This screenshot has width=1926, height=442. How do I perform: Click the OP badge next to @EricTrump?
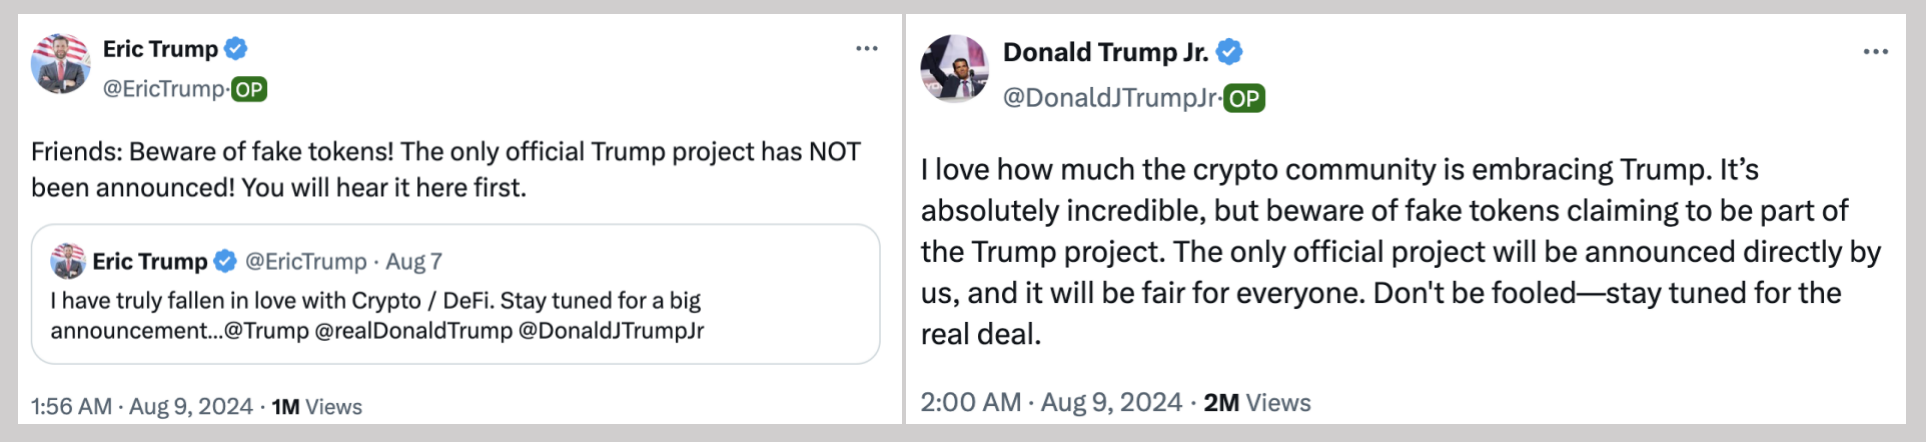(249, 89)
